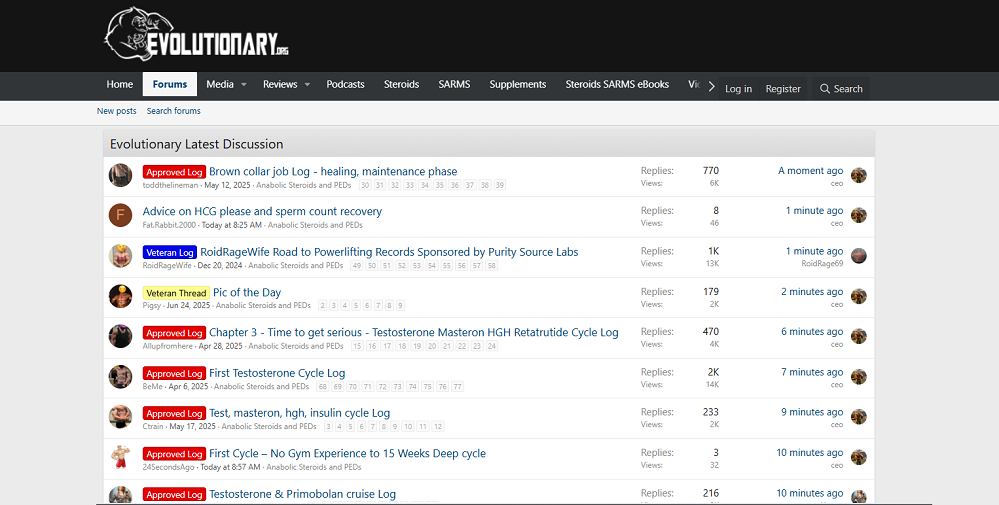The width and height of the screenshot is (999, 505).
Task: Click the Register button
Action: pos(783,89)
